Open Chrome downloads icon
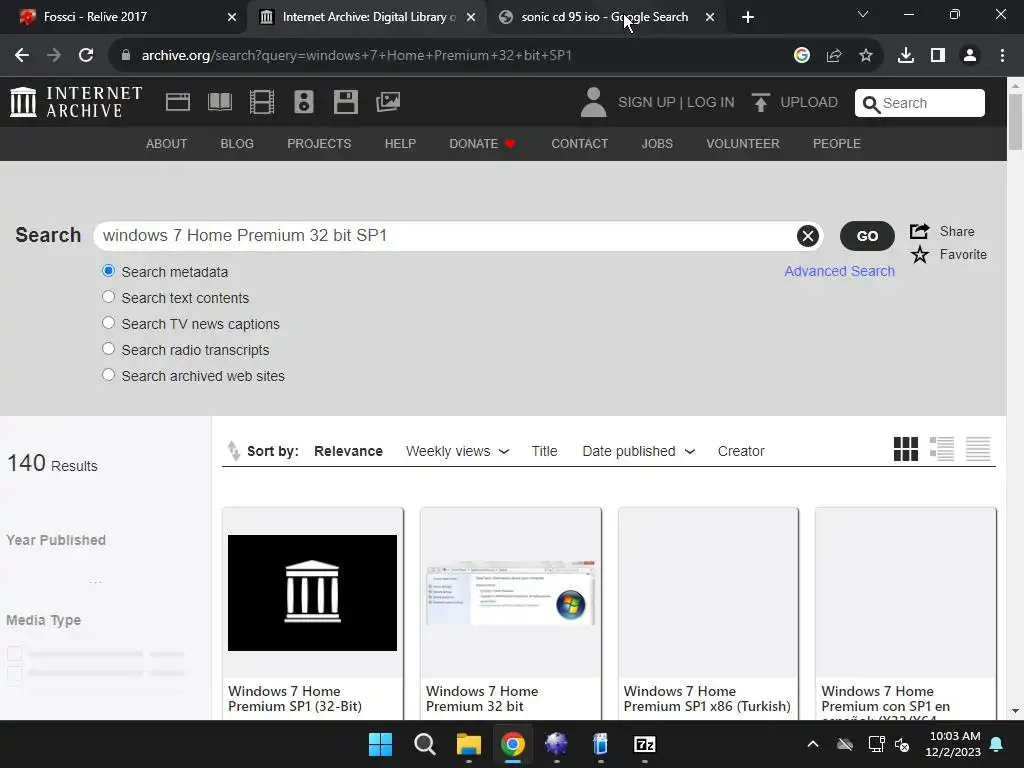The image size is (1024, 768). (905, 56)
